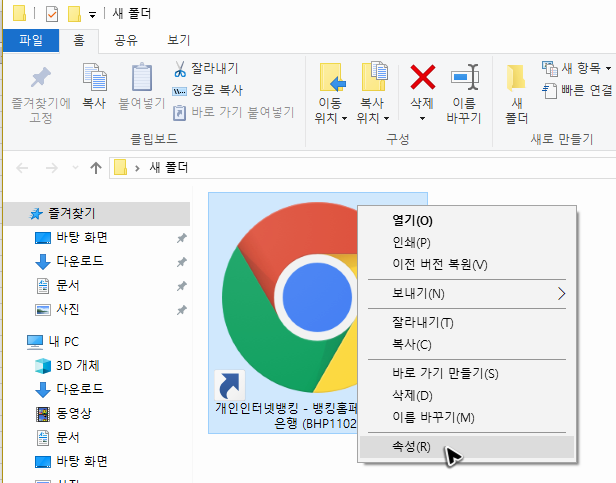Choose Copy (복사(C)) in the context menu

pos(467,345)
